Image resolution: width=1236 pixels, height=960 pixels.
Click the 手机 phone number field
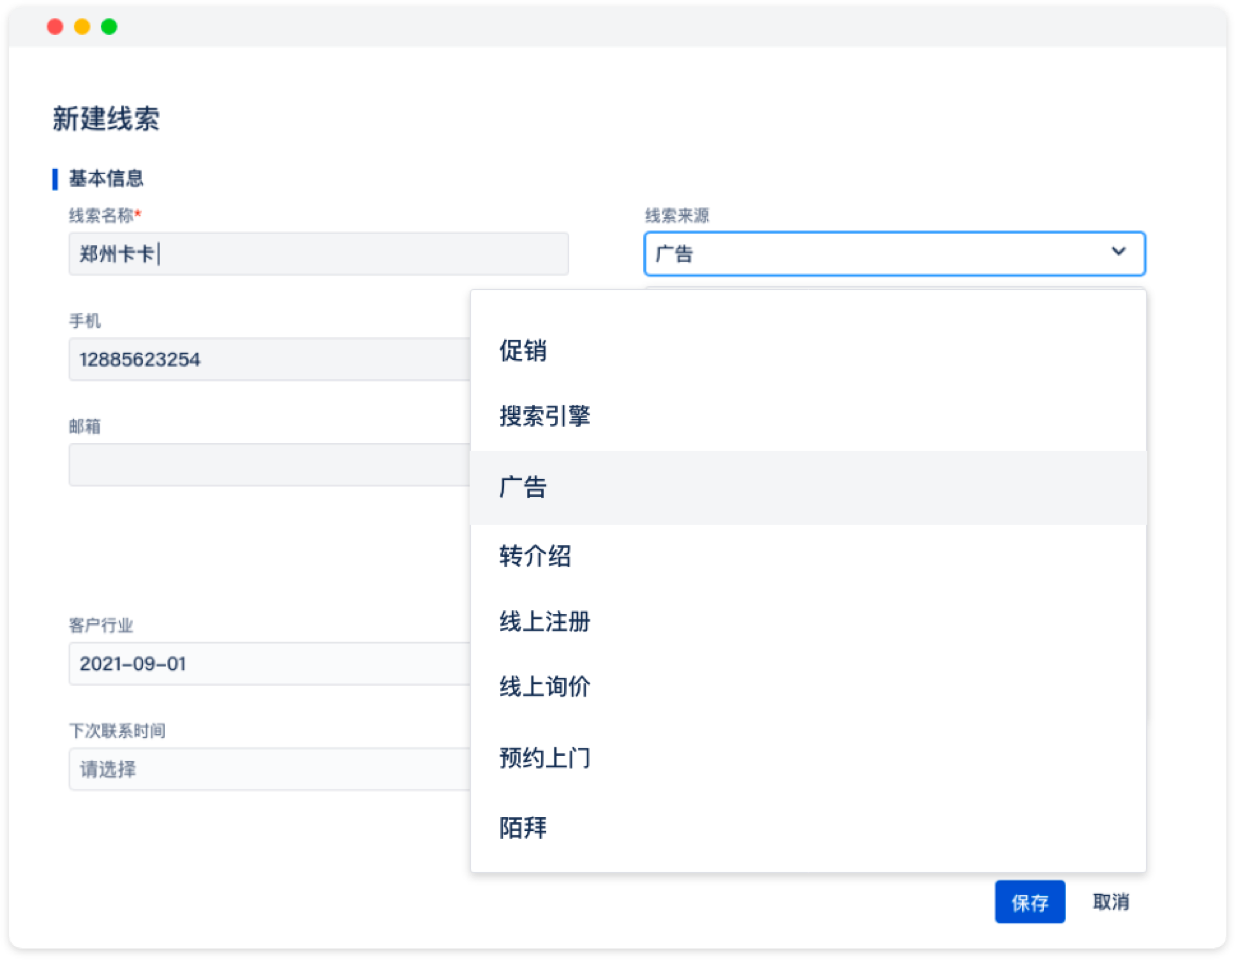coord(270,360)
